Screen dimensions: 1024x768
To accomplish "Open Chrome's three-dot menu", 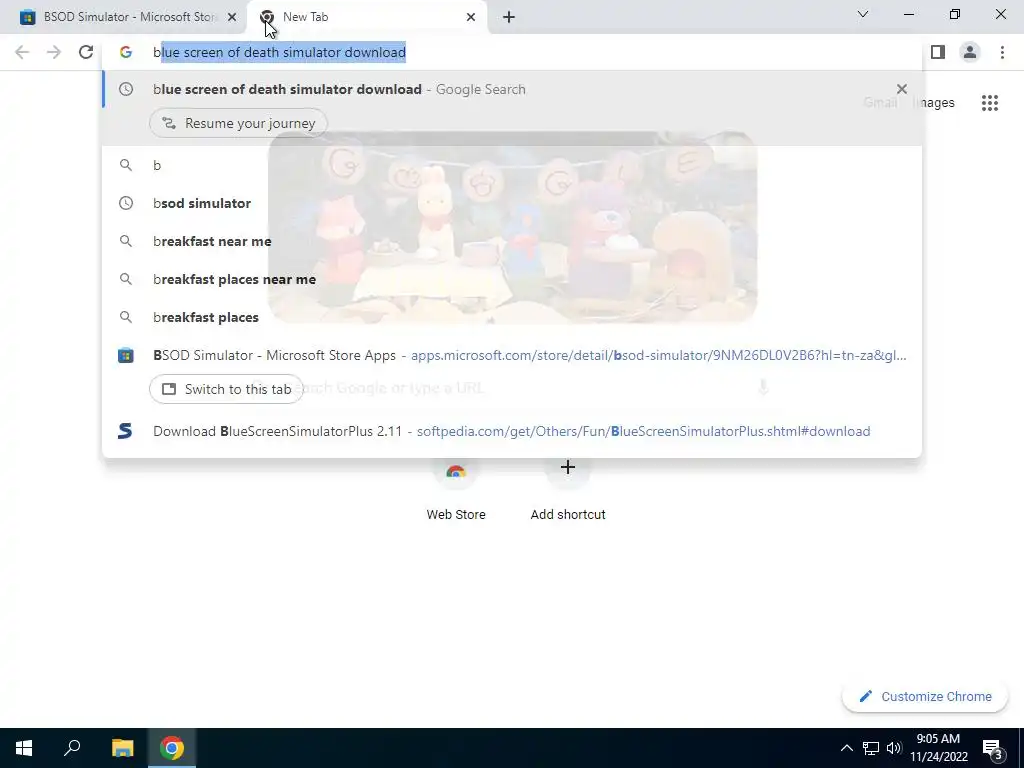I will tap(1002, 52).
